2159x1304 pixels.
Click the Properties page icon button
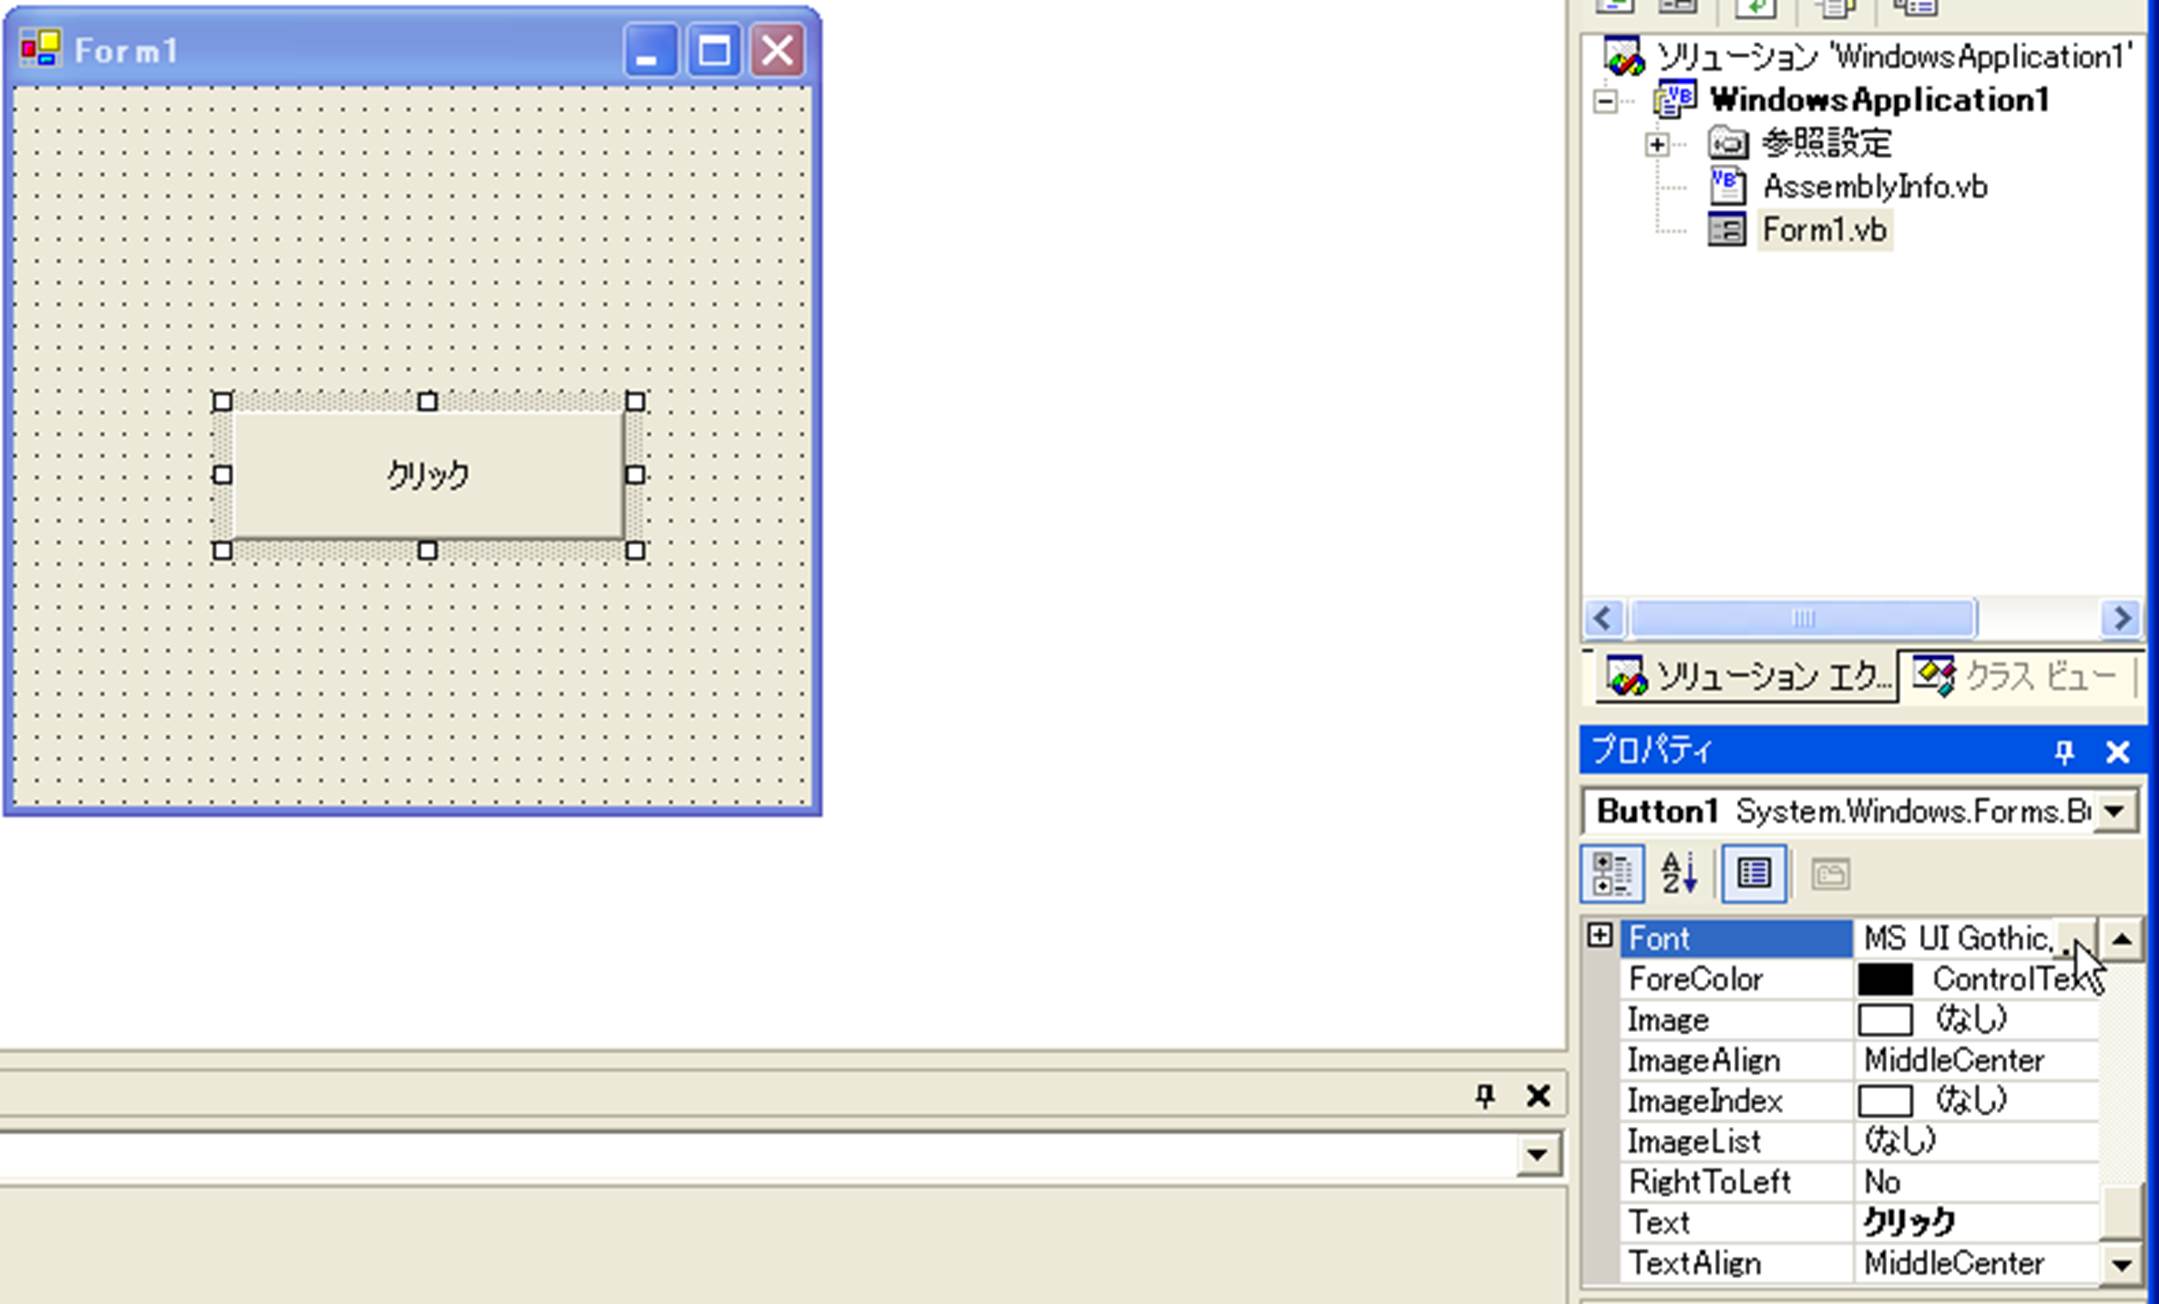tap(1753, 874)
